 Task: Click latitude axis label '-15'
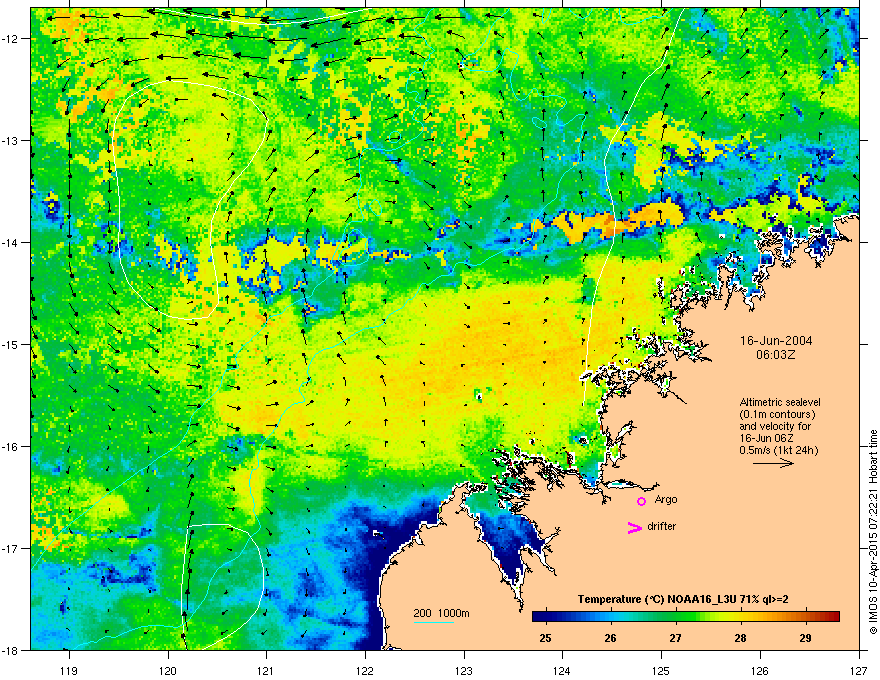pyautogui.click(x=11, y=344)
